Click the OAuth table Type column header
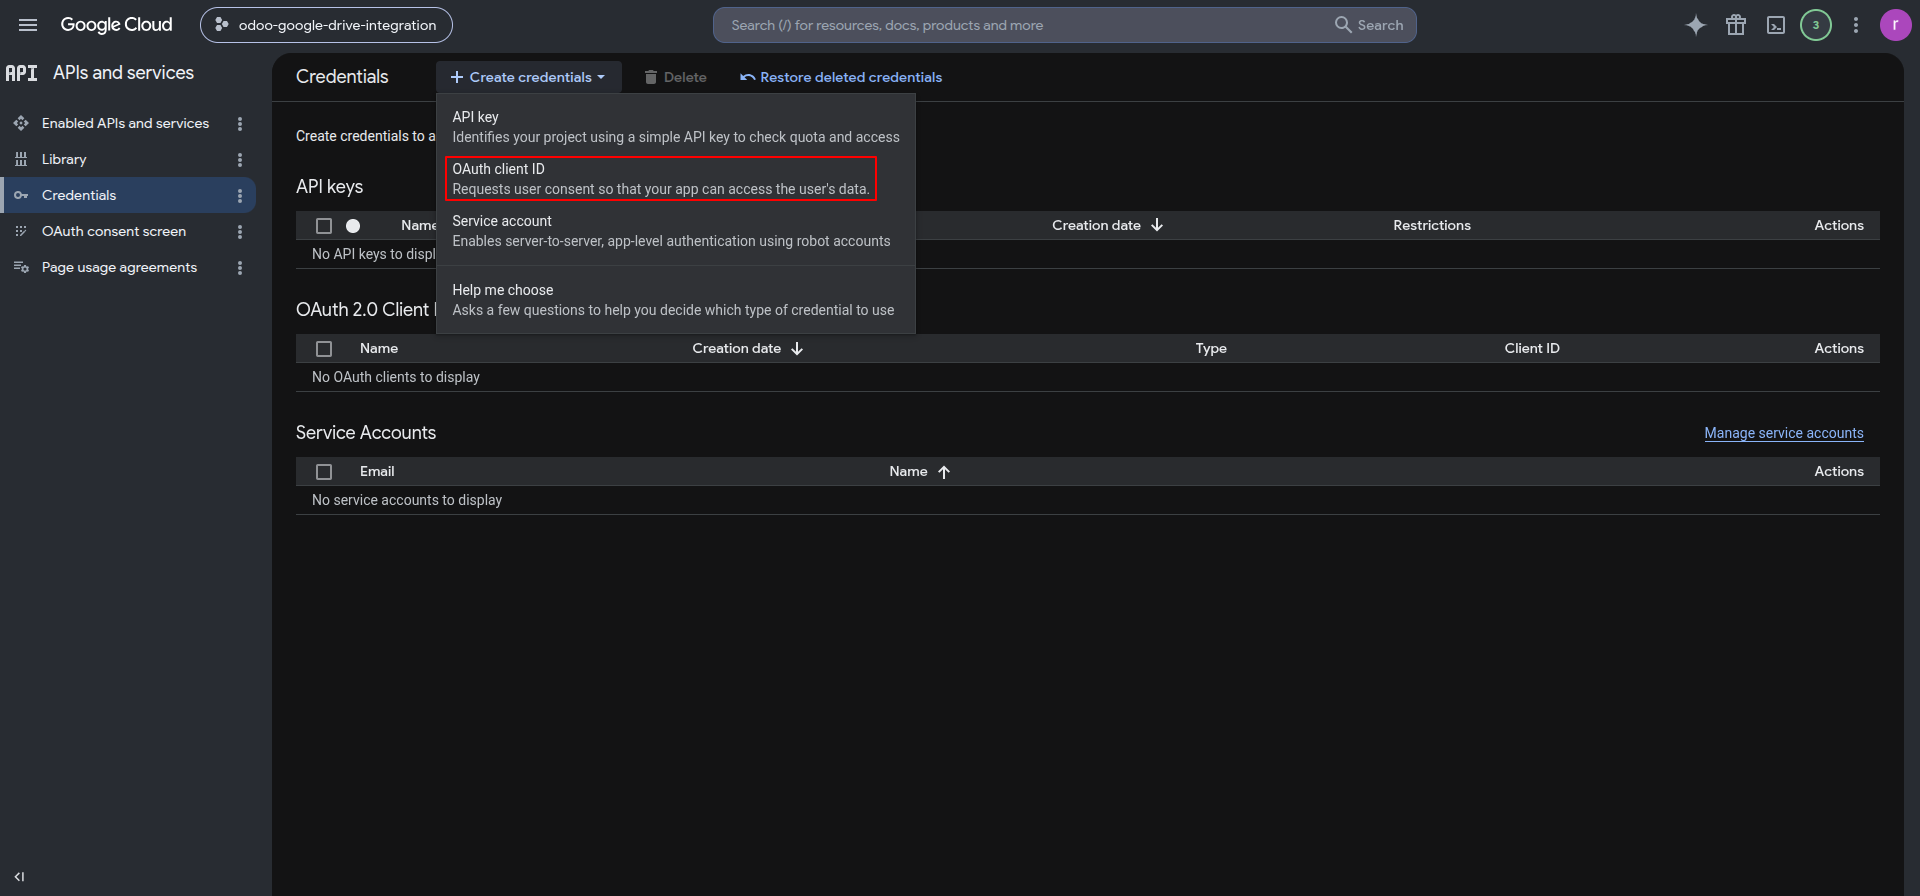 (x=1211, y=349)
